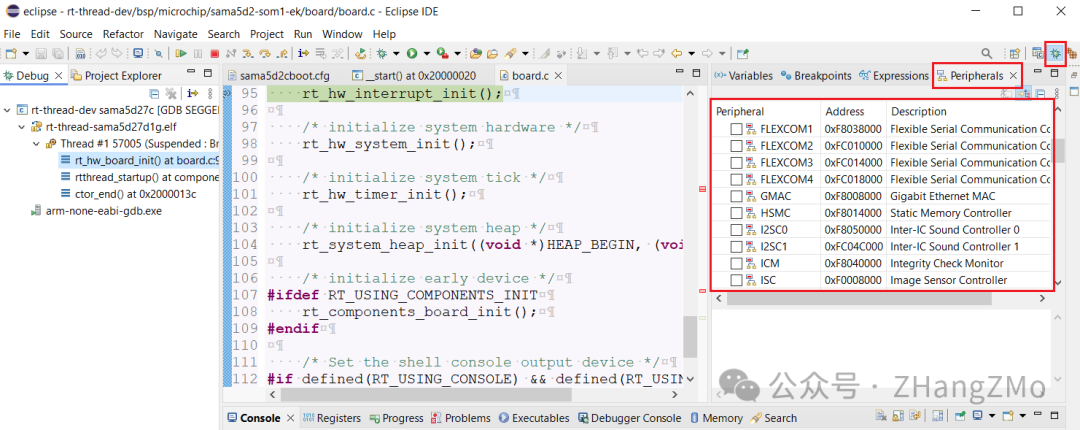Click the Skip All Breakpoints icon
This screenshot has width=1080, height=430.
point(158,53)
